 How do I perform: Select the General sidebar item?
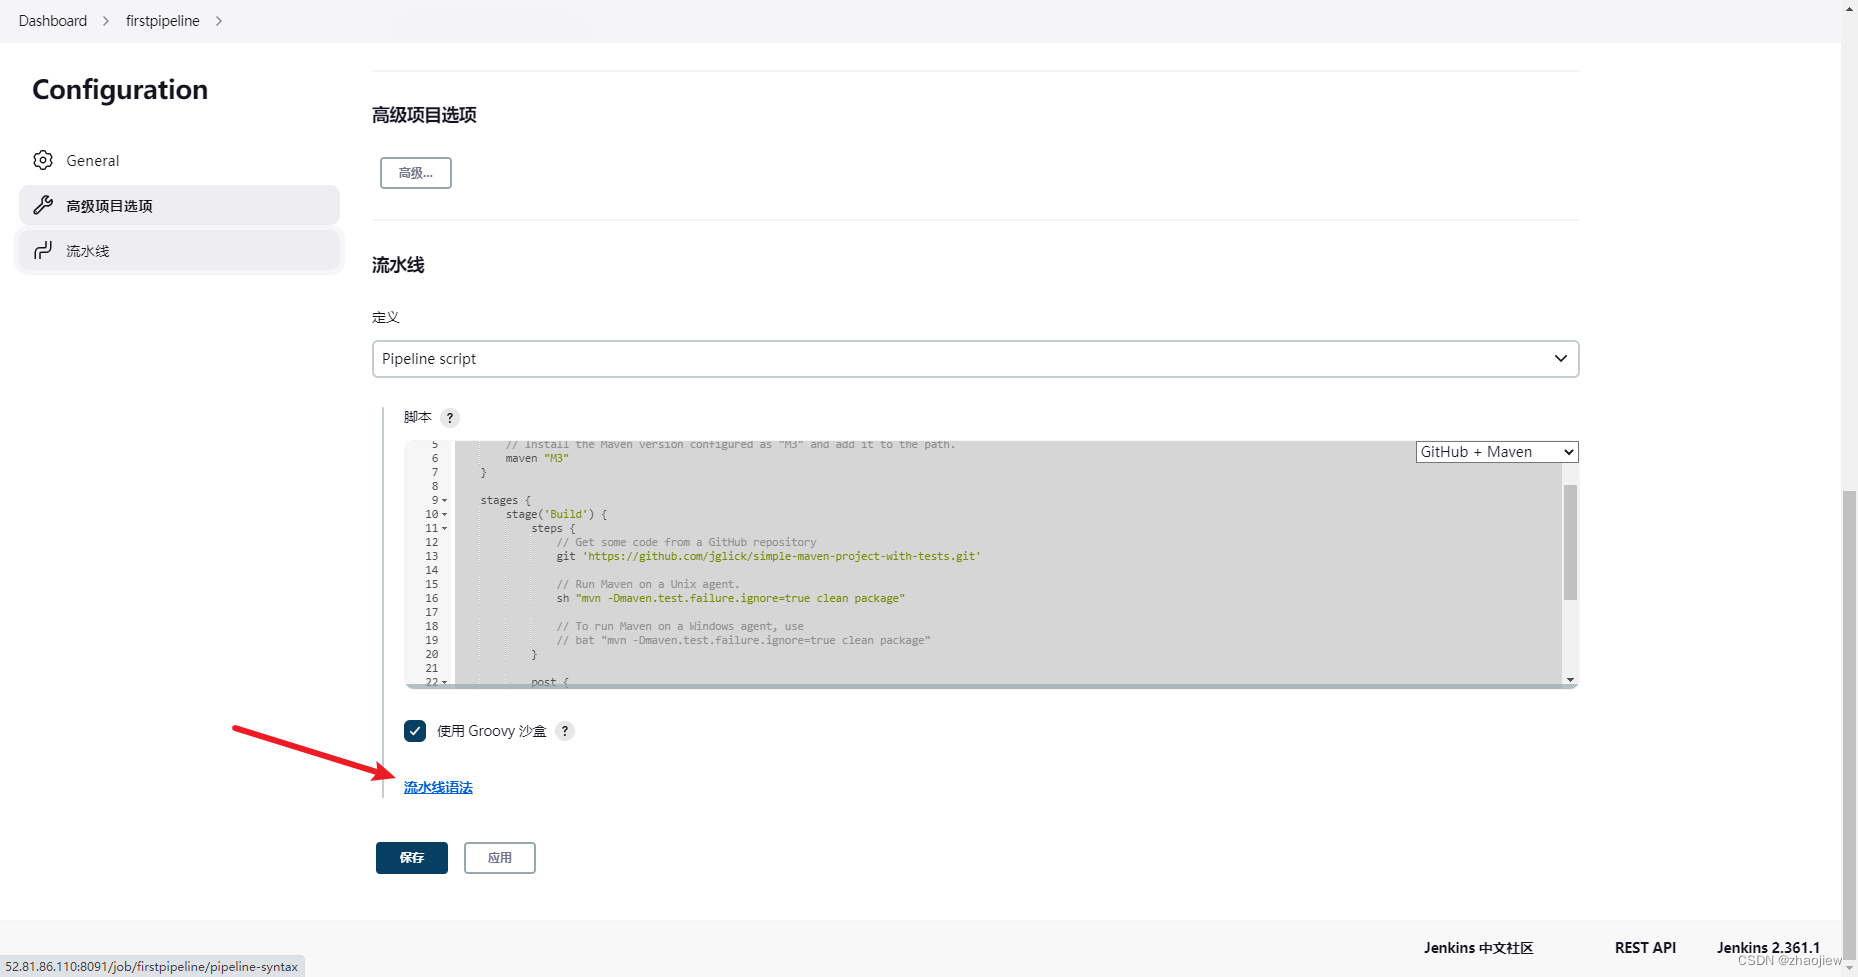[x=93, y=160]
